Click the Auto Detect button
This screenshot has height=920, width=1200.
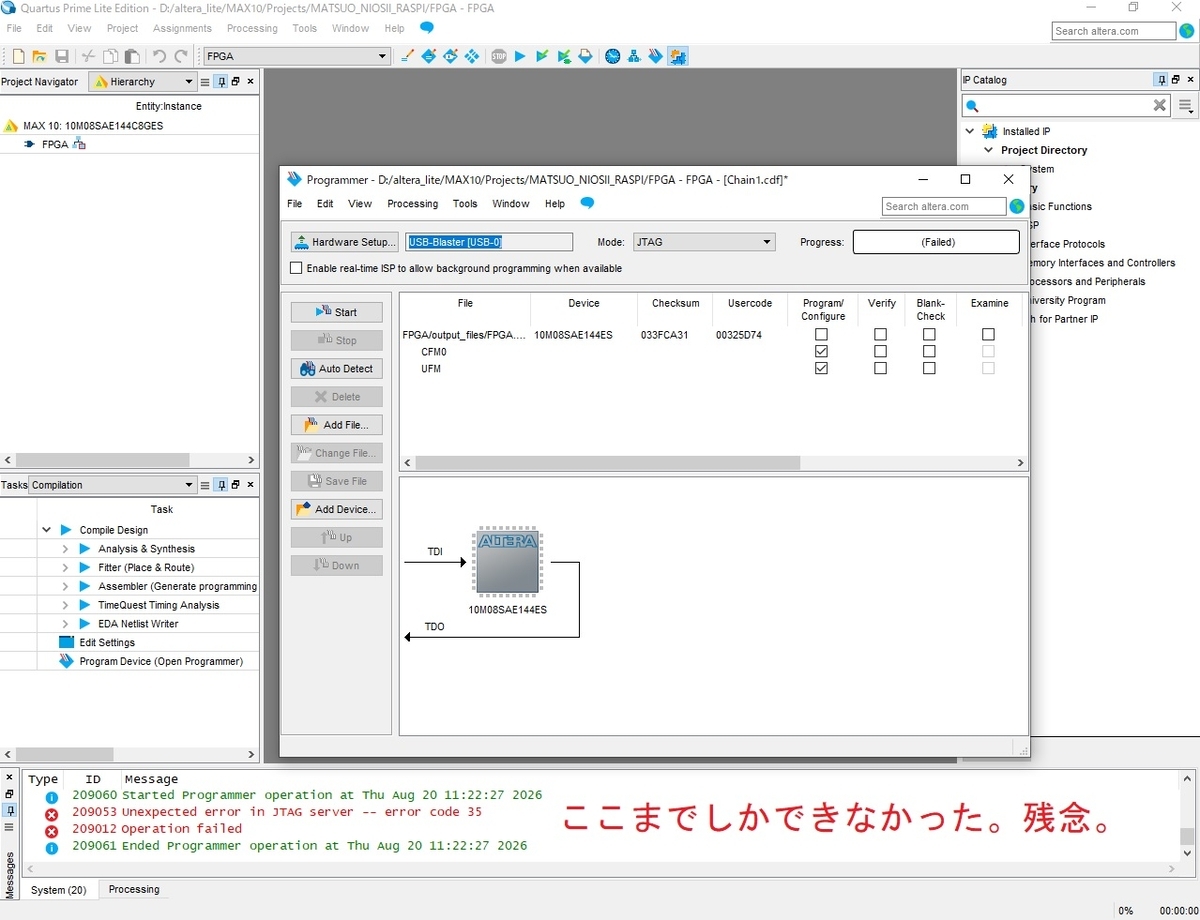(x=337, y=369)
